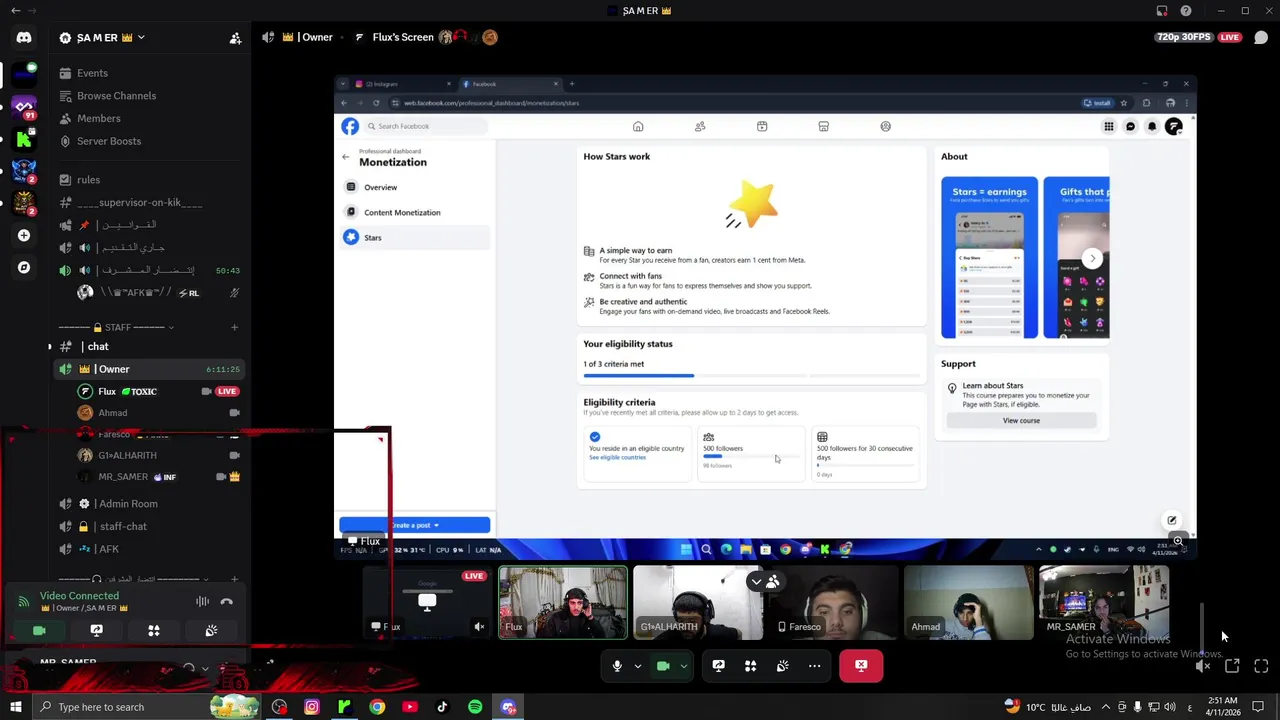
Task: Click Windows Start button
Action: coord(17,707)
